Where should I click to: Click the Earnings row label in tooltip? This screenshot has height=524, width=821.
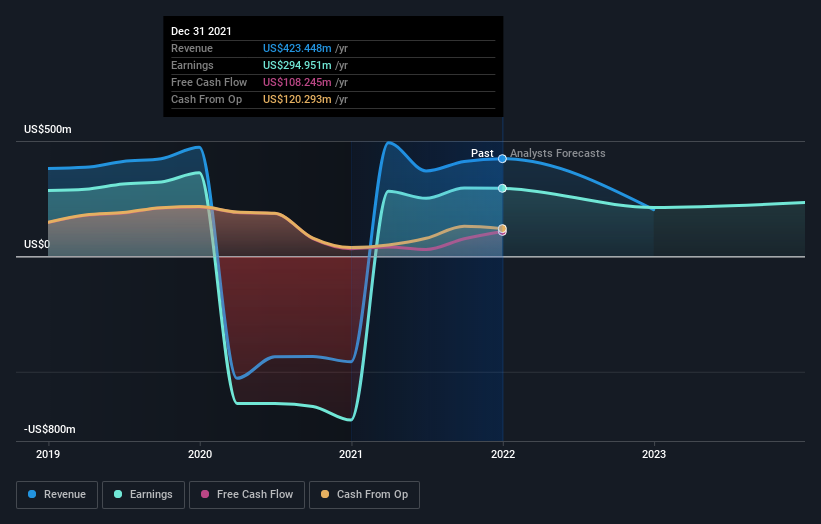point(192,65)
